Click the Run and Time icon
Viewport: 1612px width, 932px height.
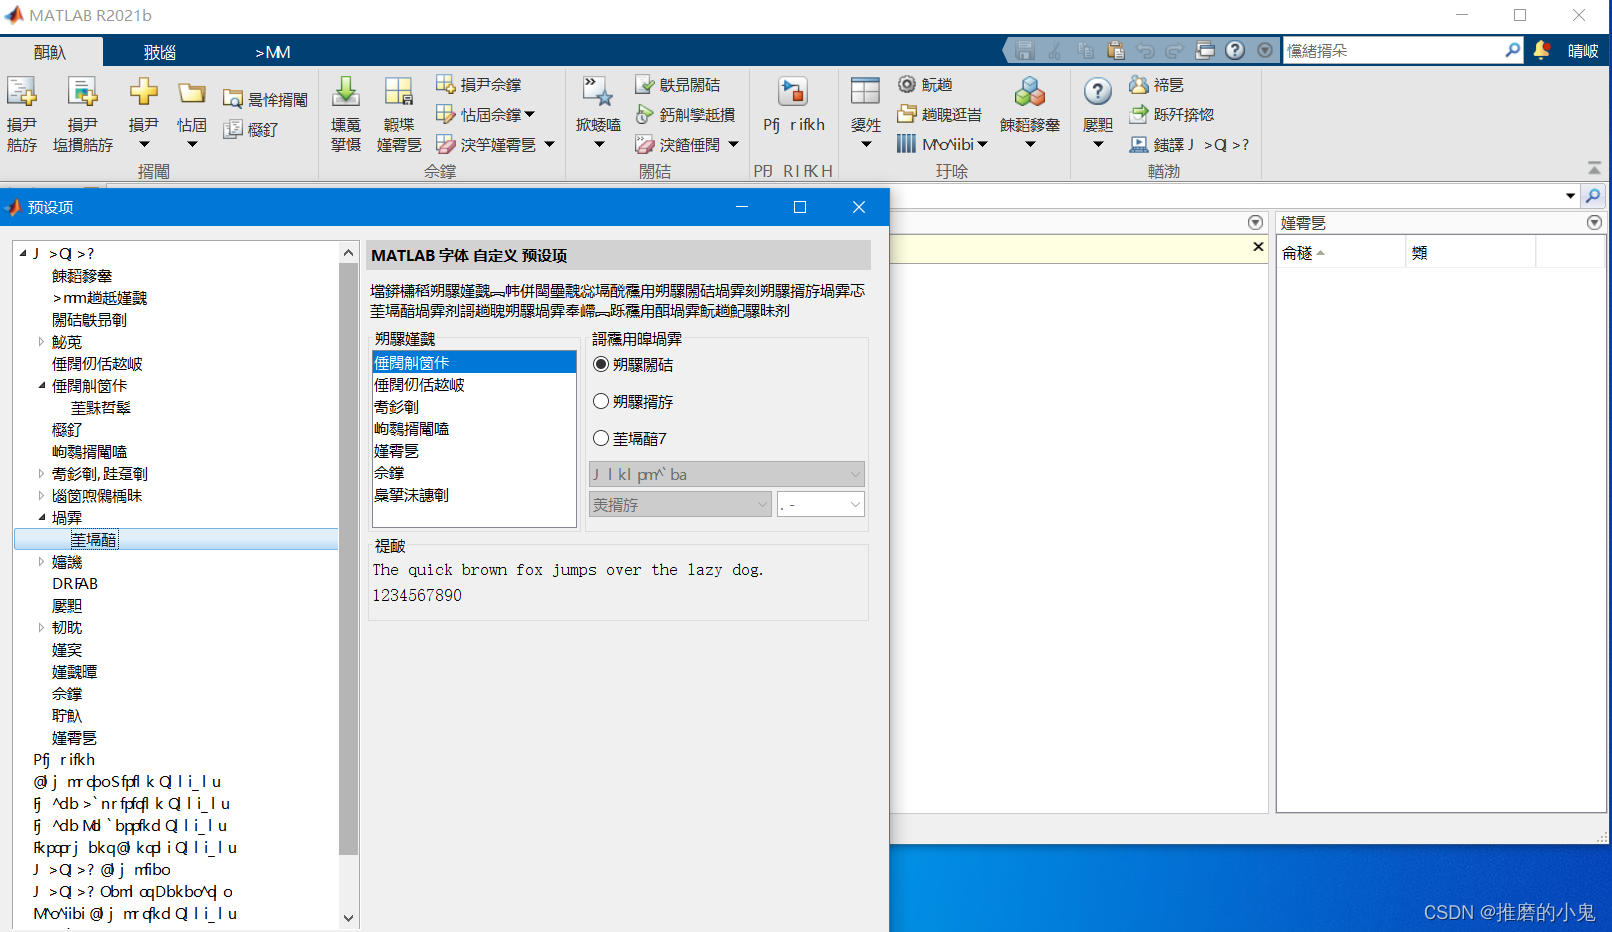(x=645, y=114)
